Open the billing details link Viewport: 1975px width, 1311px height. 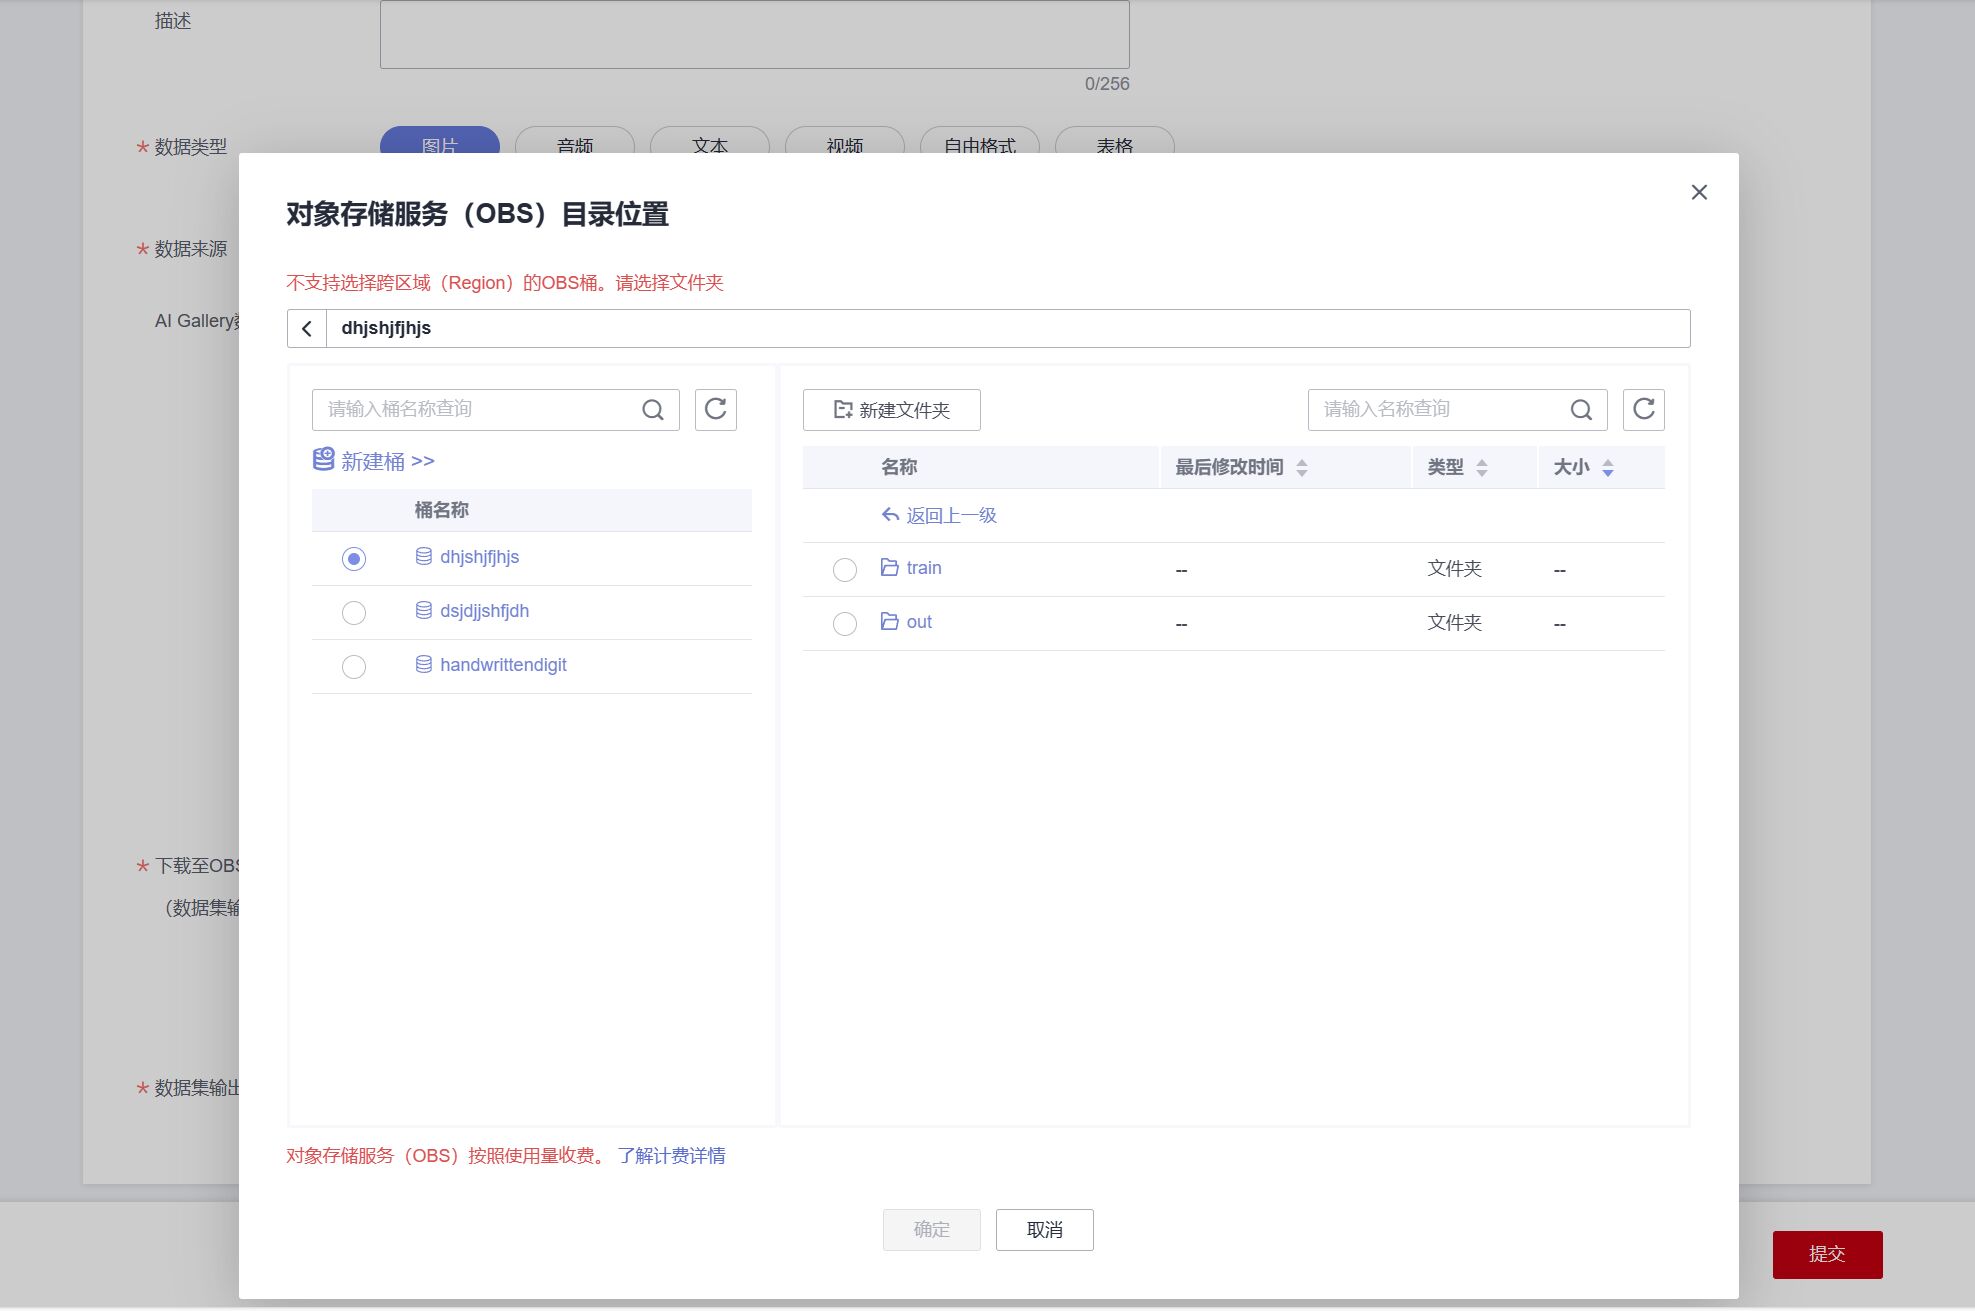(671, 1156)
